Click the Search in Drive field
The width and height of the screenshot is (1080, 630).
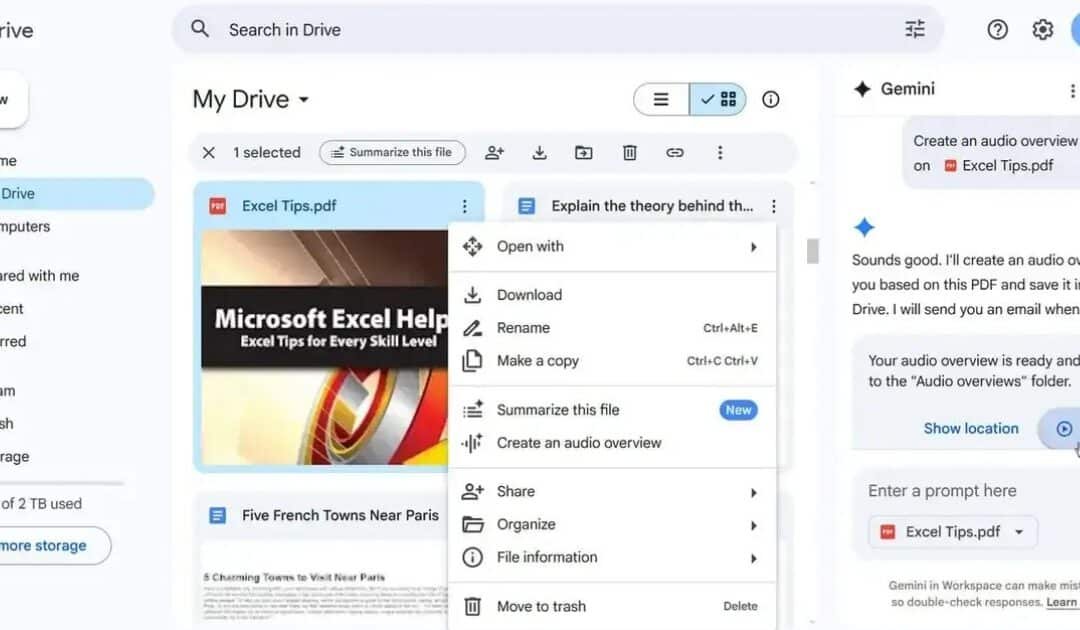pyautogui.click(x=557, y=30)
